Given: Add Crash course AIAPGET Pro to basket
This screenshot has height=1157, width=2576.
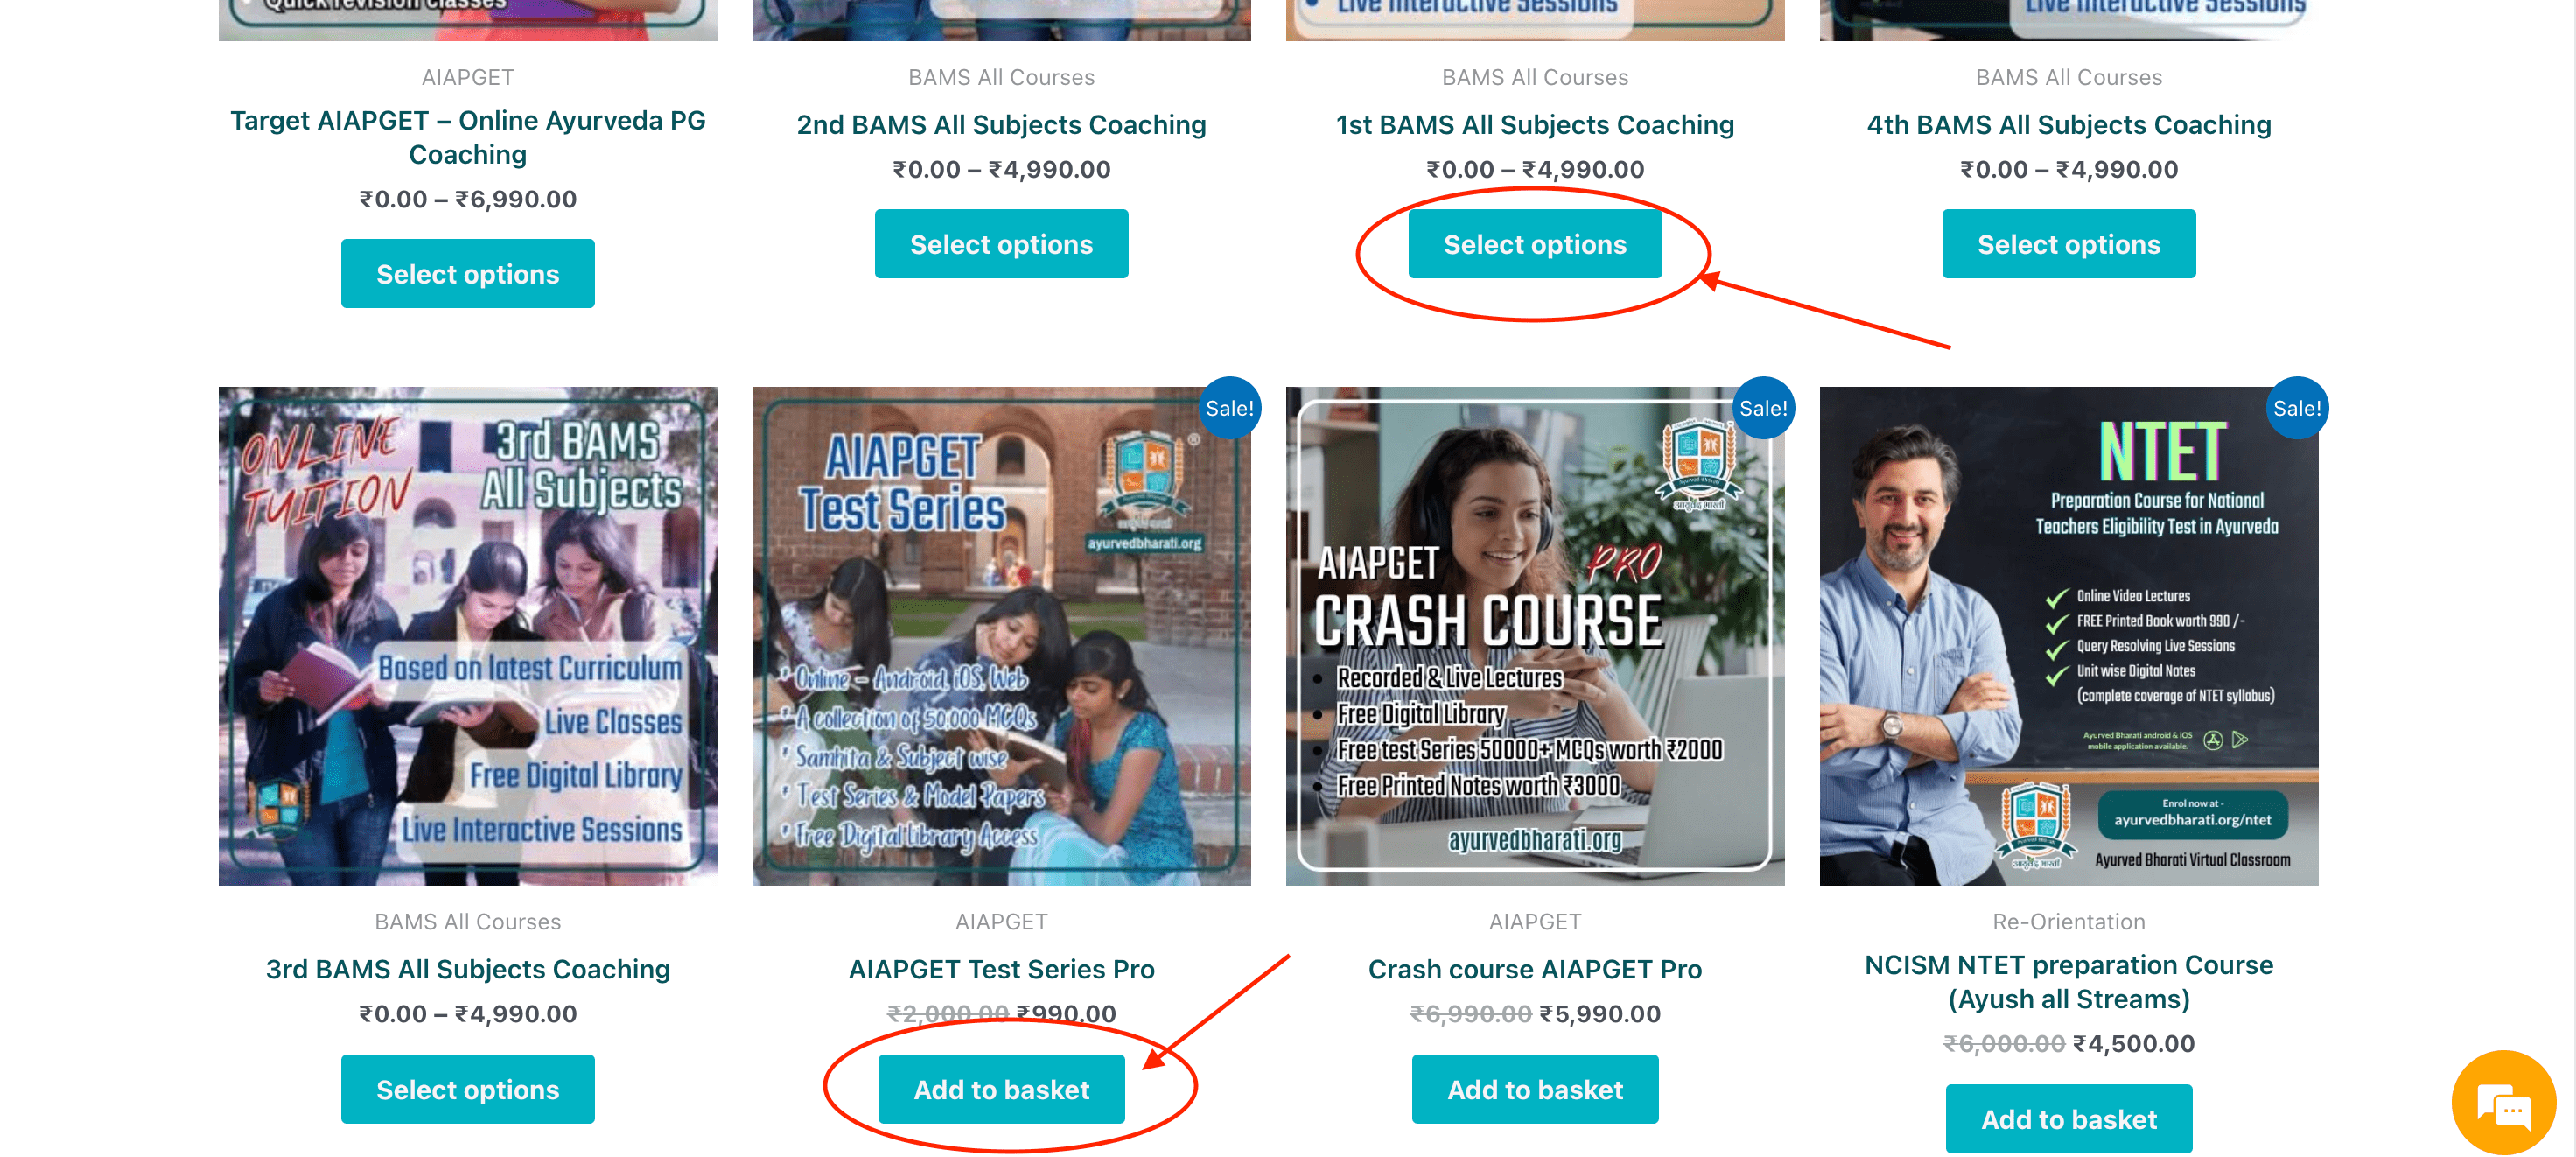Looking at the screenshot, I should coord(1535,1089).
